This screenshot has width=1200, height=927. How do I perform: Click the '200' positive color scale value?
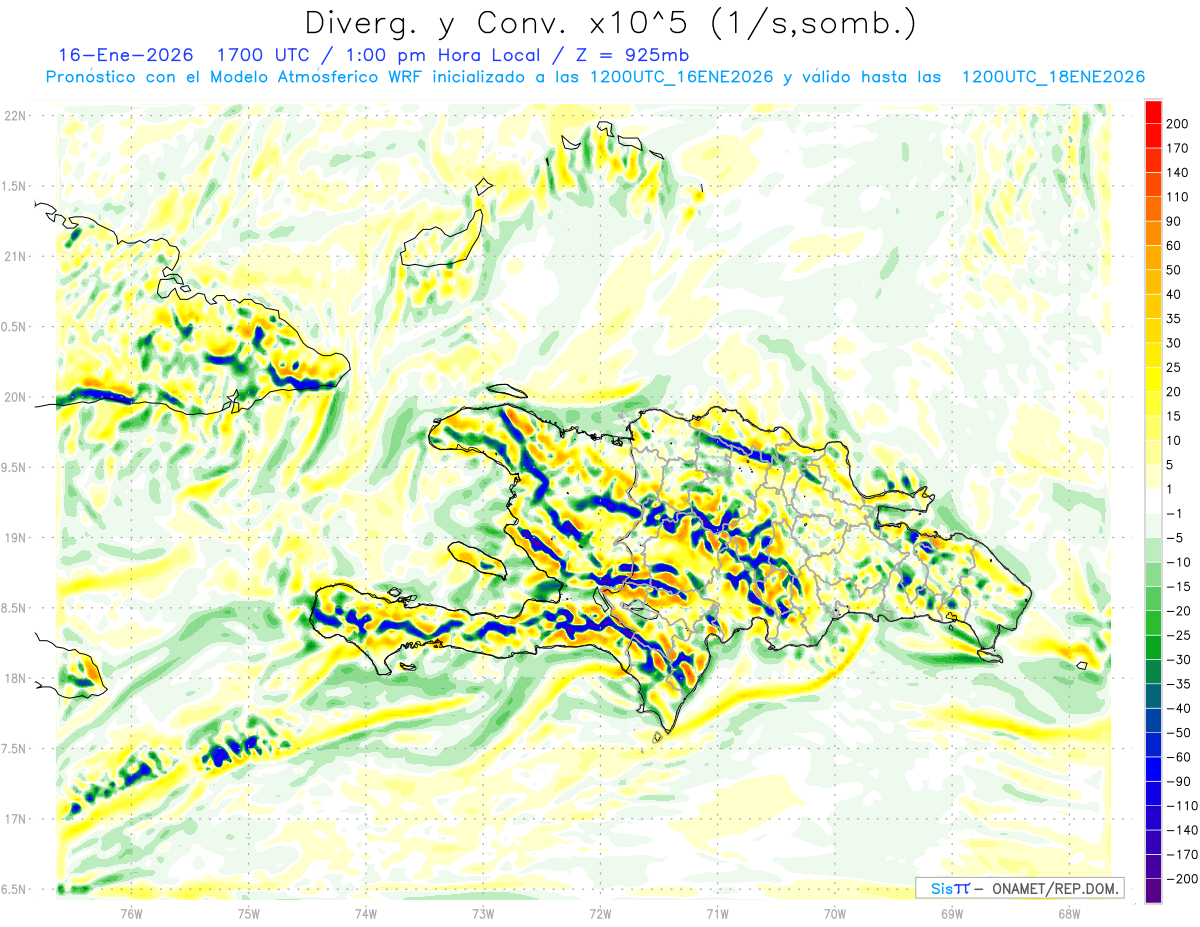coord(1177,124)
